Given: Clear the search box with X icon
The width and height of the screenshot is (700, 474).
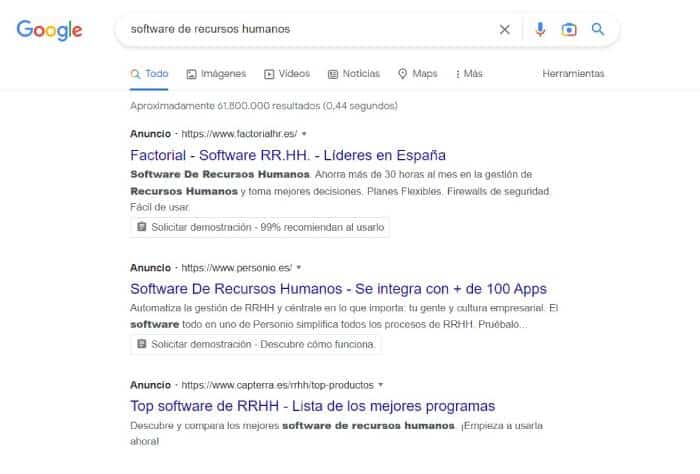Looking at the screenshot, I should coord(504,29).
